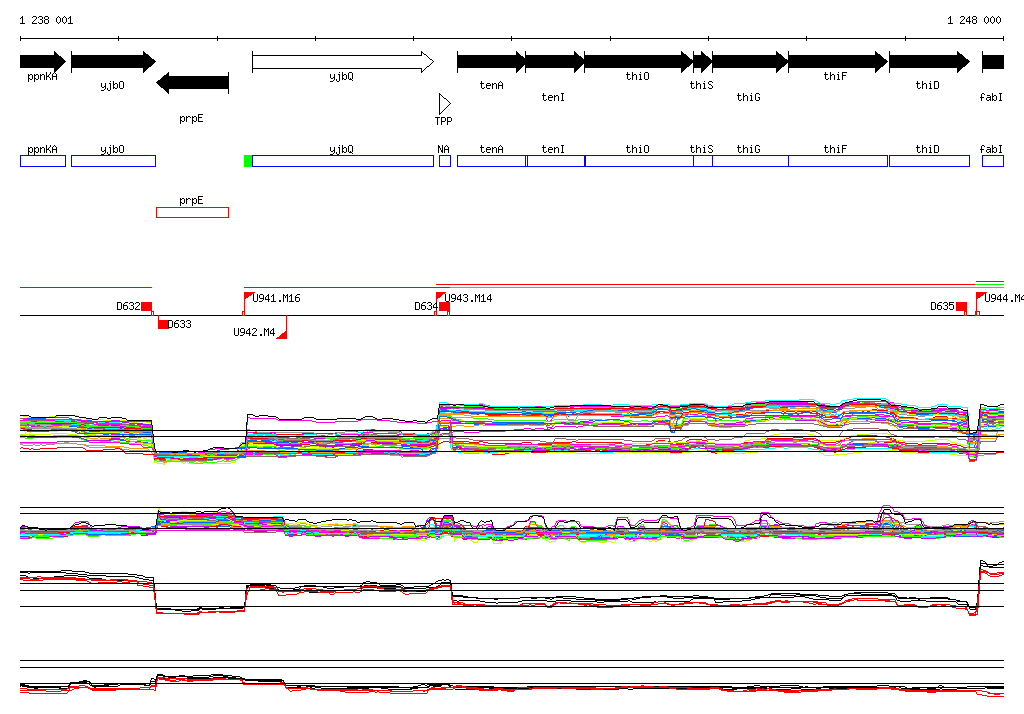Select the U942.M4 upshift flag
Image resolution: width=1024 pixels, height=714 pixels.
(x=282, y=333)
